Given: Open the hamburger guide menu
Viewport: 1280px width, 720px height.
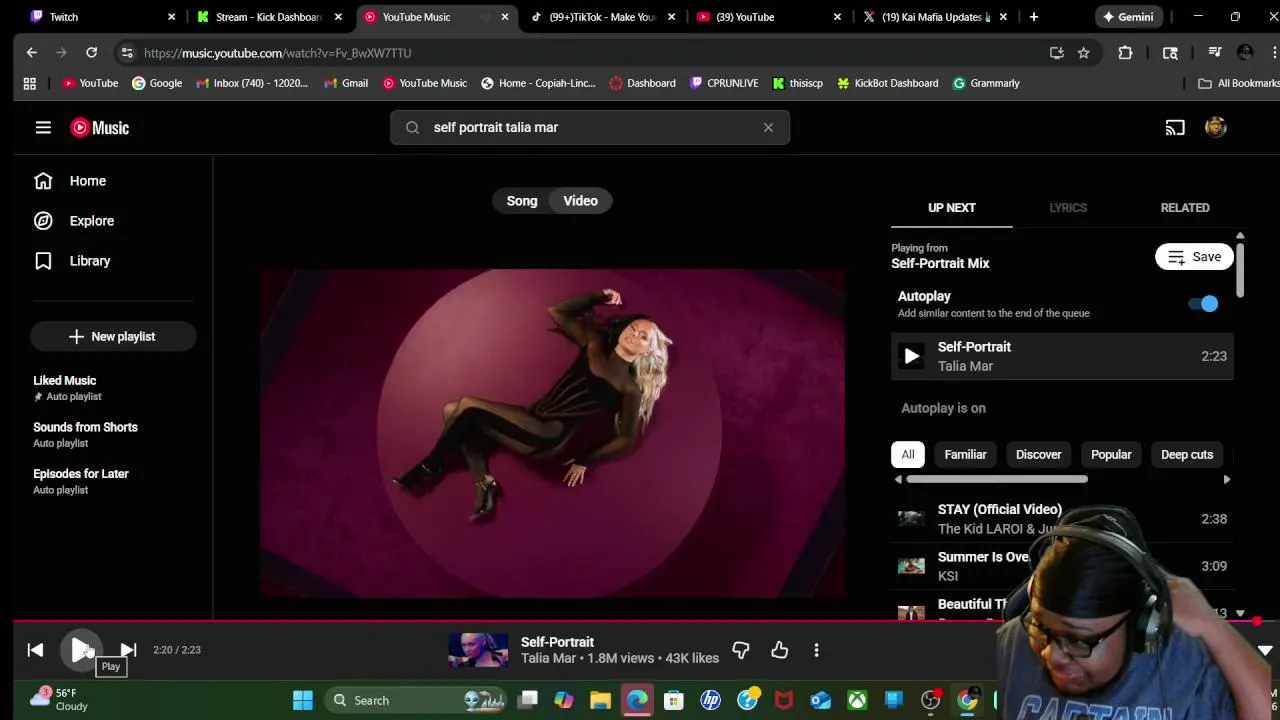Looking at the screenshot, I should [x=43, y=127].
